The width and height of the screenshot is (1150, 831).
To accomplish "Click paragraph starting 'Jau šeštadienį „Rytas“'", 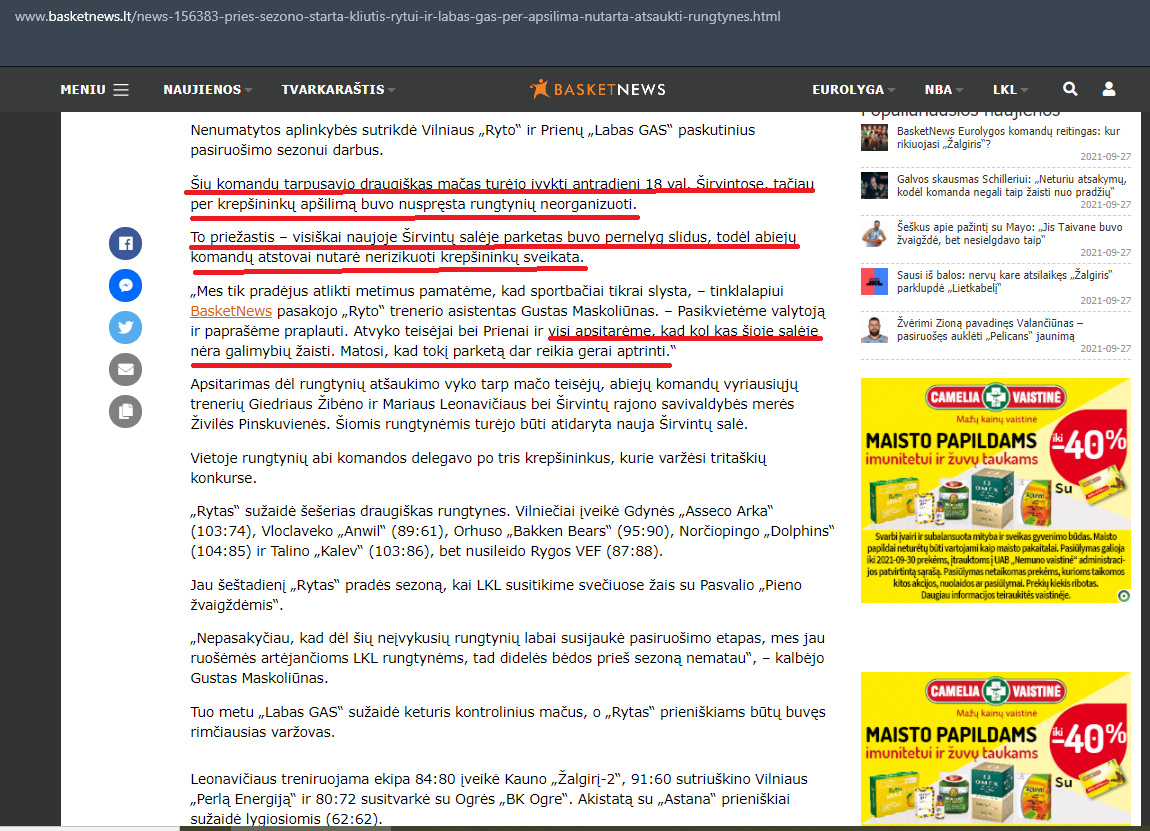I will 496,595.
